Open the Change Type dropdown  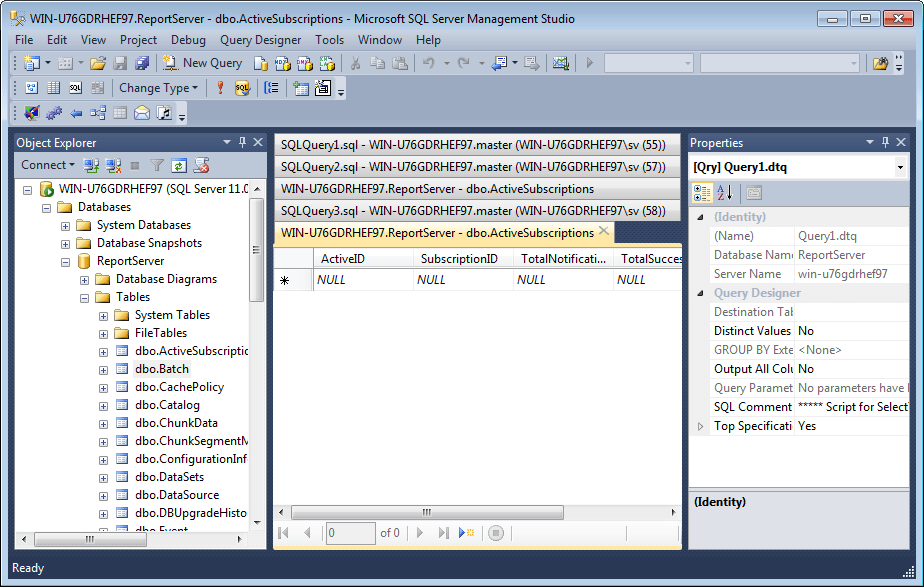158,89
